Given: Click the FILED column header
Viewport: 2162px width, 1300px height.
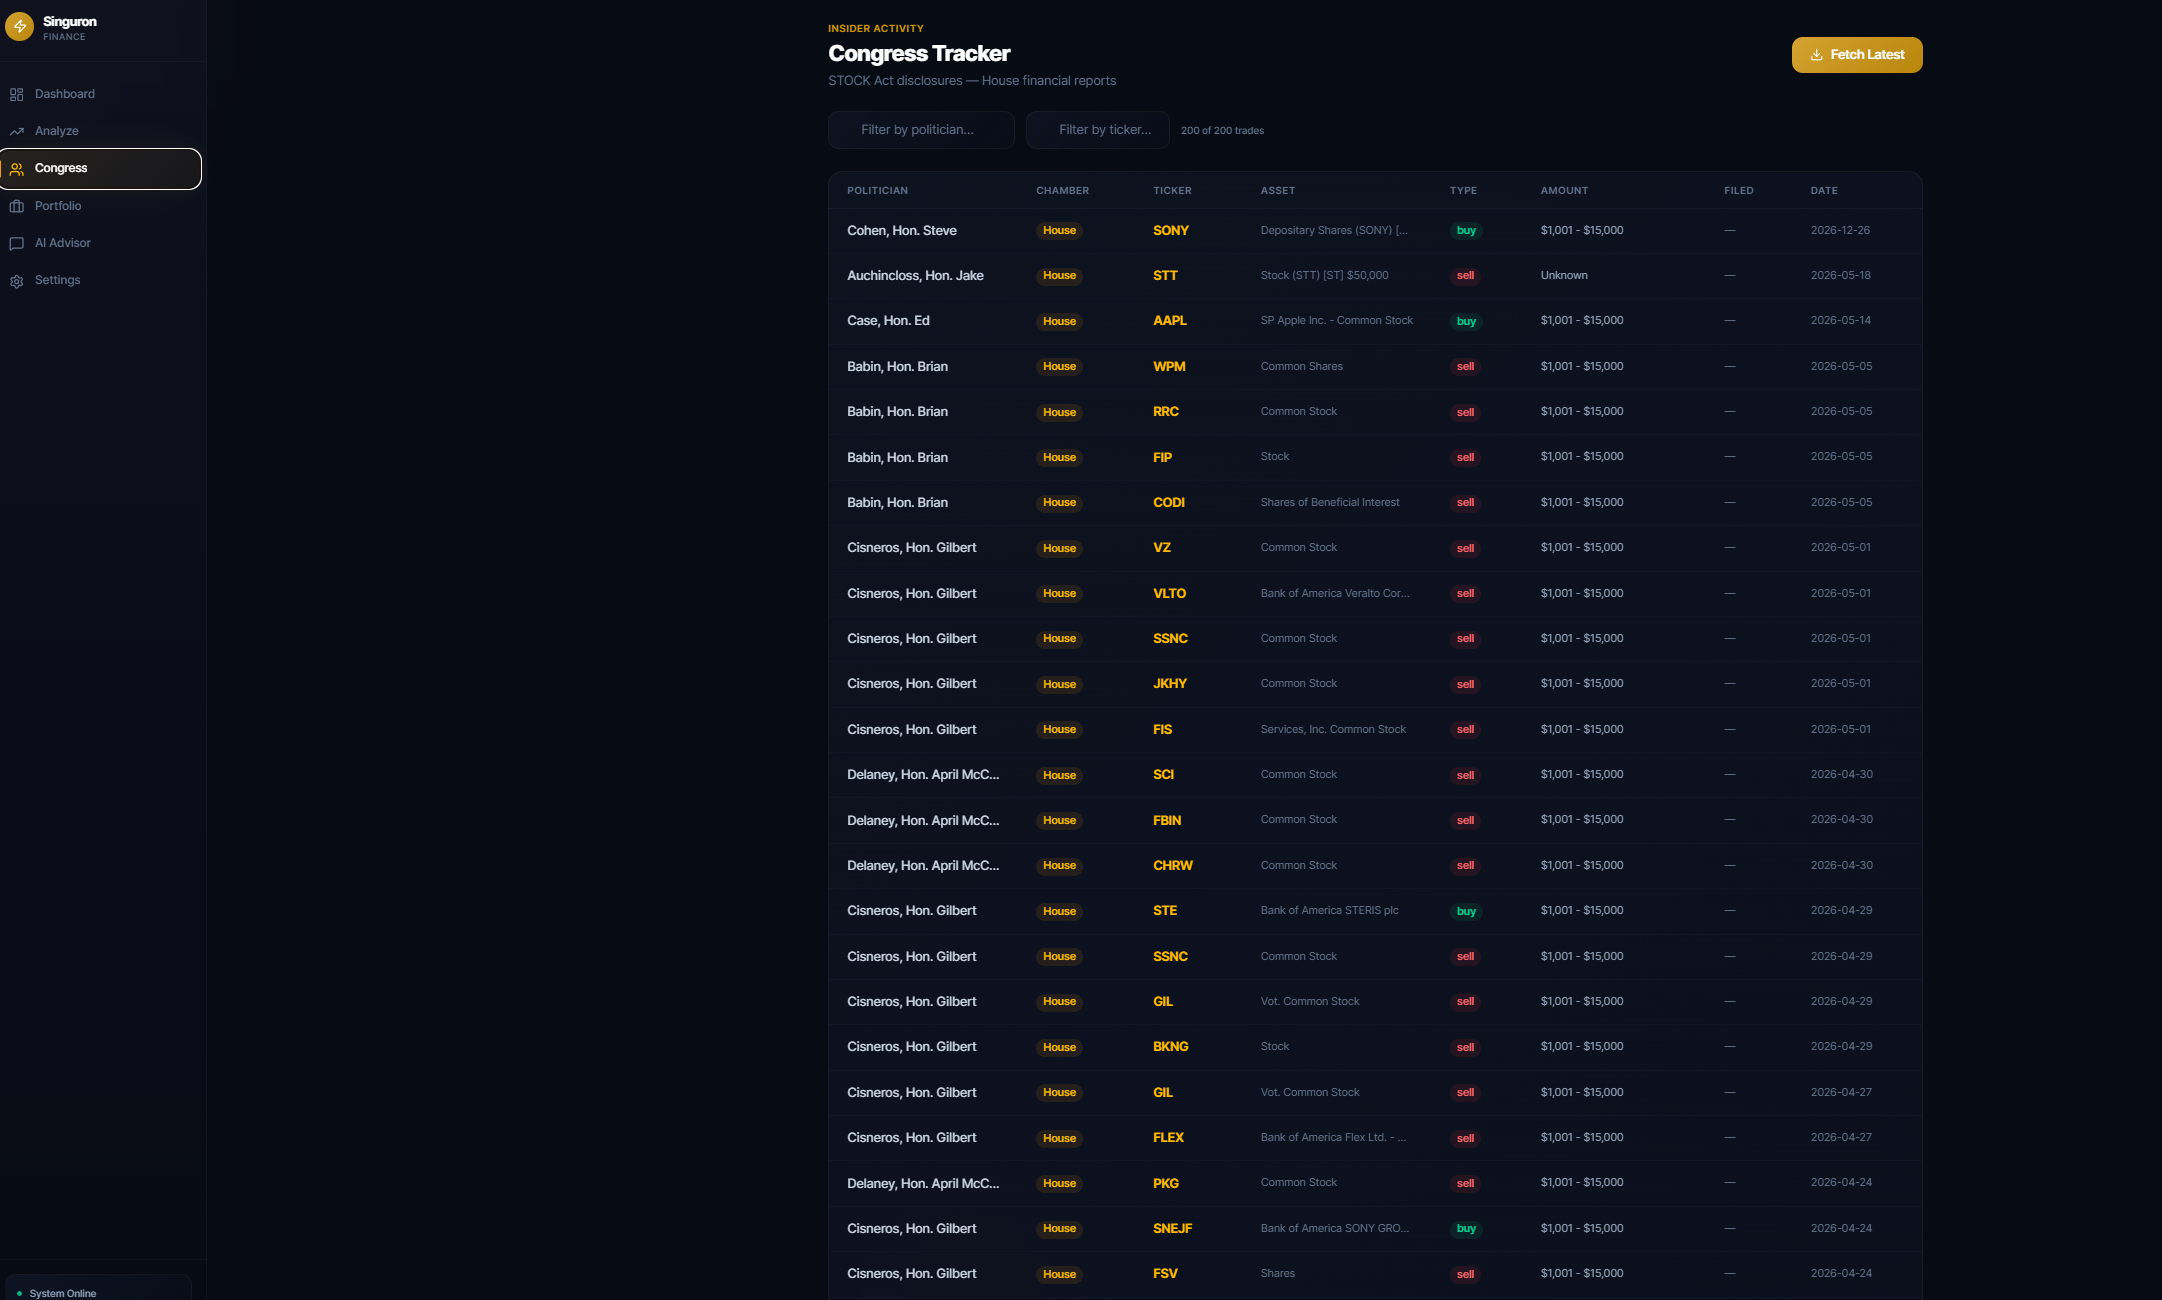Looking at the screenshot, I should click(x=1738, y=190).
